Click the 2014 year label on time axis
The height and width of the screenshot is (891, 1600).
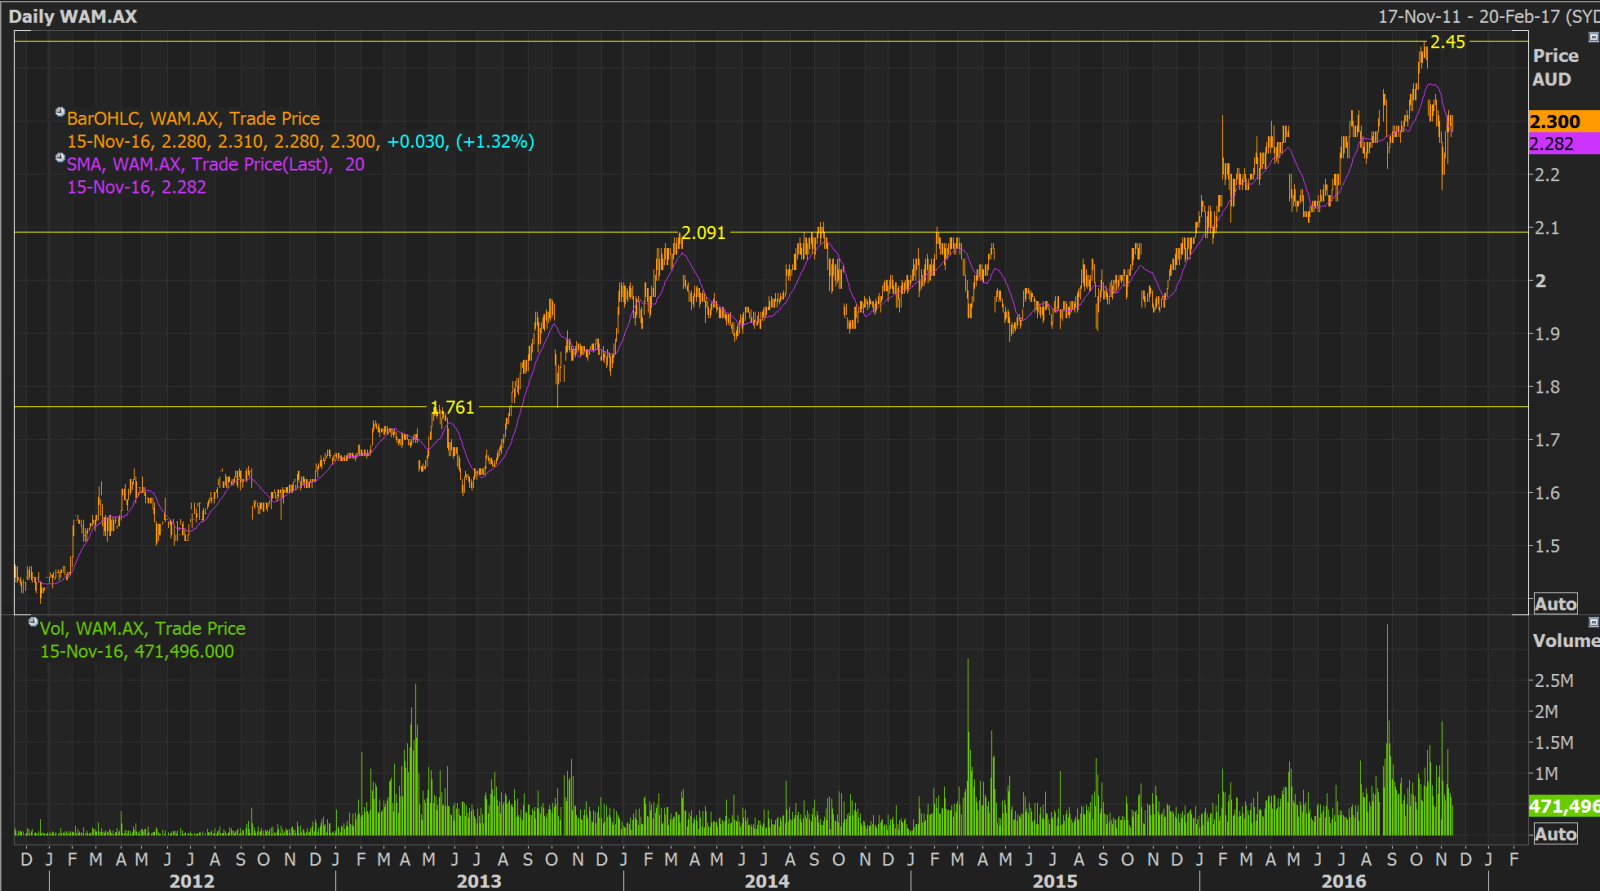coord(767,881)
